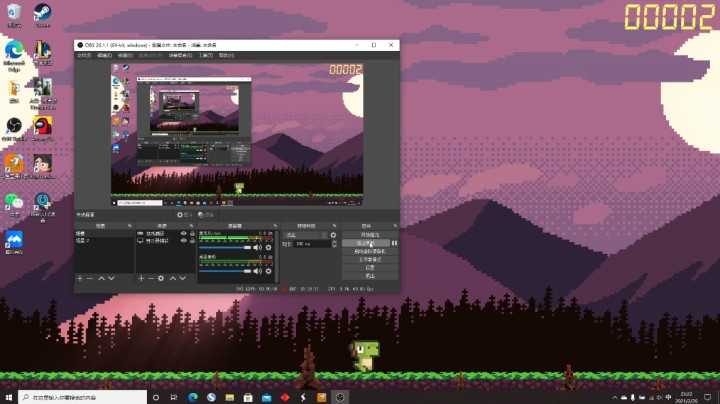Toggle visibility of the display capture source

(184, 241)
